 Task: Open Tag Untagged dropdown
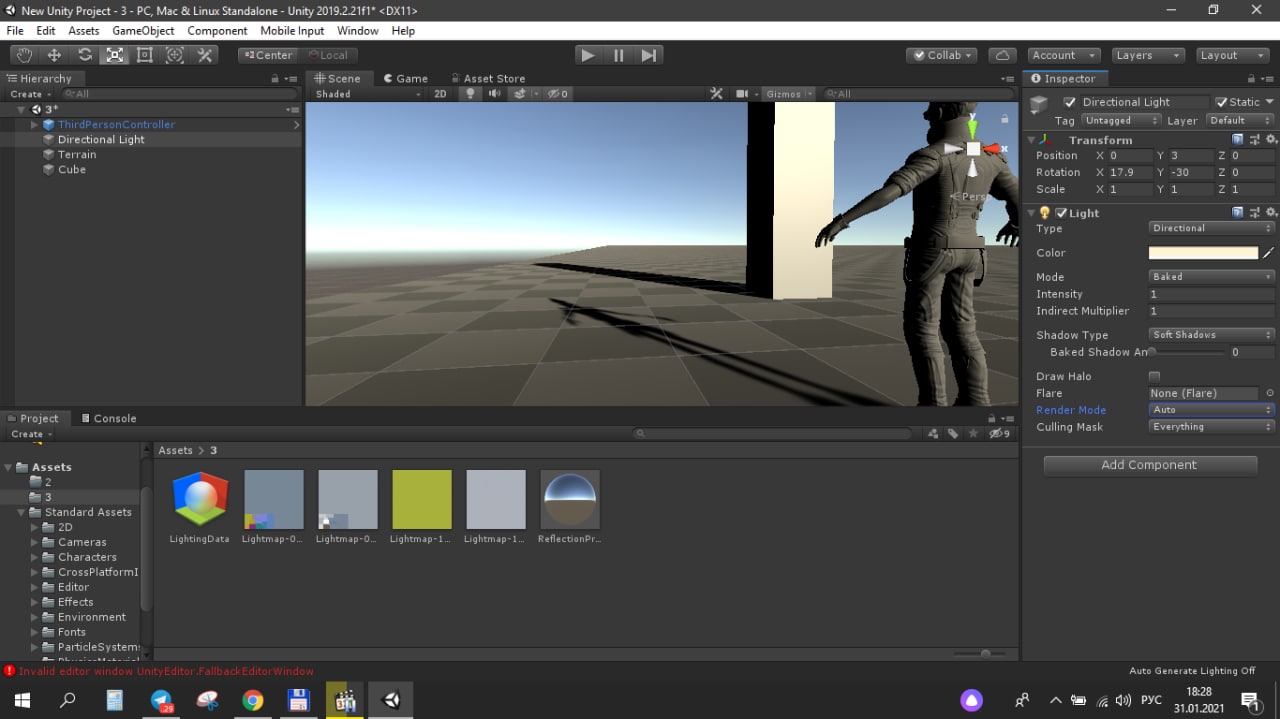1121,120
